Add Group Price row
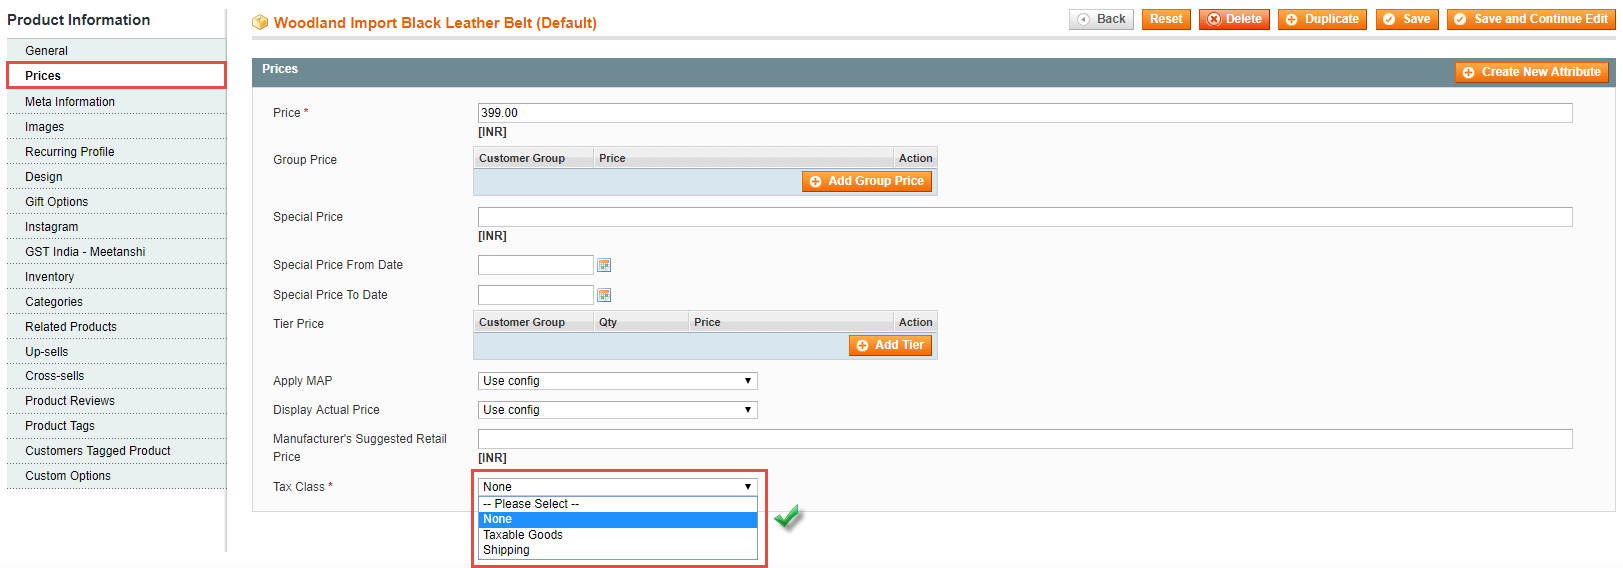This screenshot has height=568, width=1623. pyautogui.click(x=867, y=181)
